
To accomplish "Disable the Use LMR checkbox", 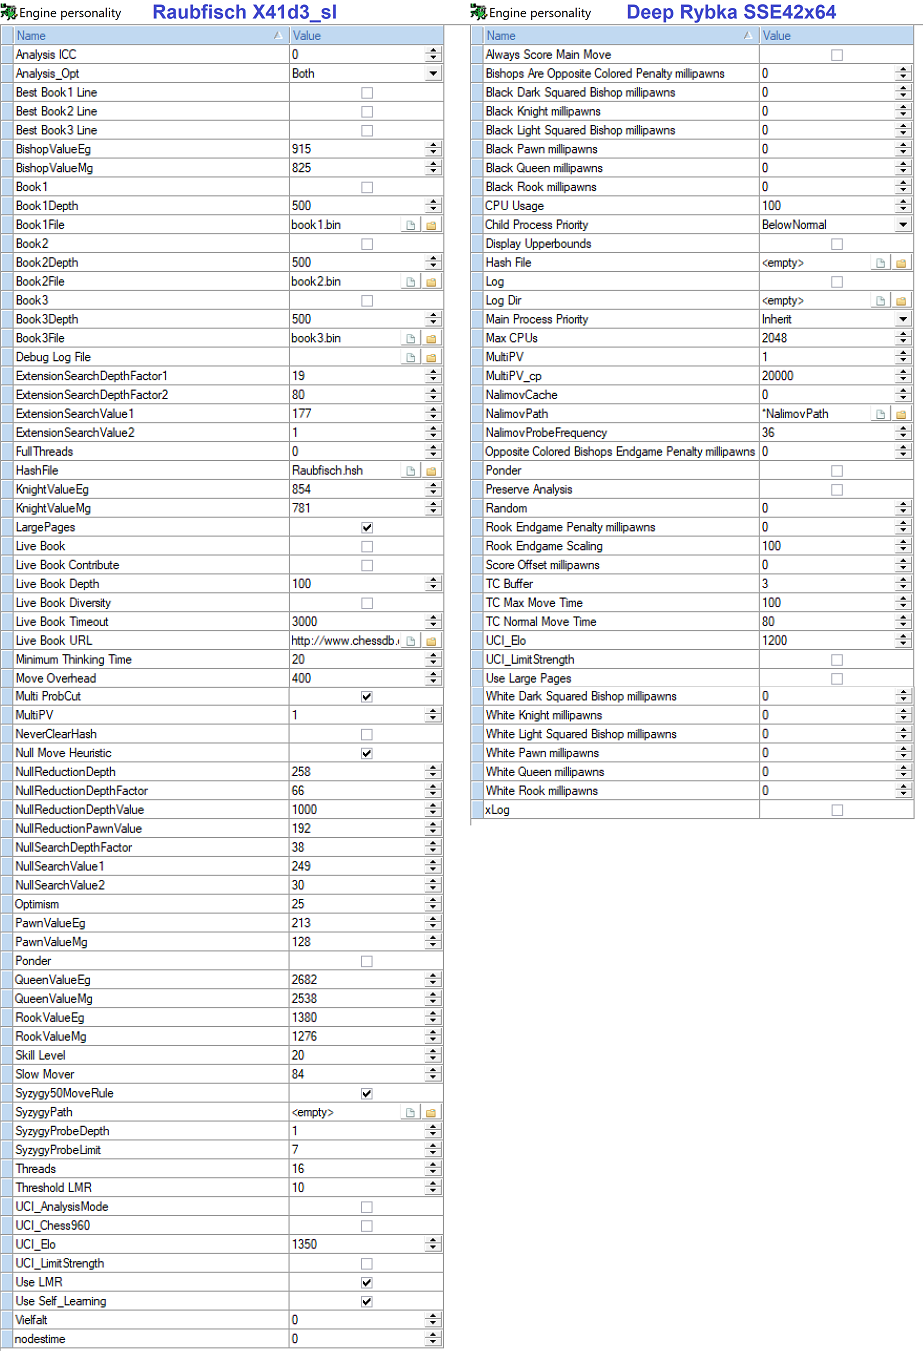I will (x=367, y=1282).
